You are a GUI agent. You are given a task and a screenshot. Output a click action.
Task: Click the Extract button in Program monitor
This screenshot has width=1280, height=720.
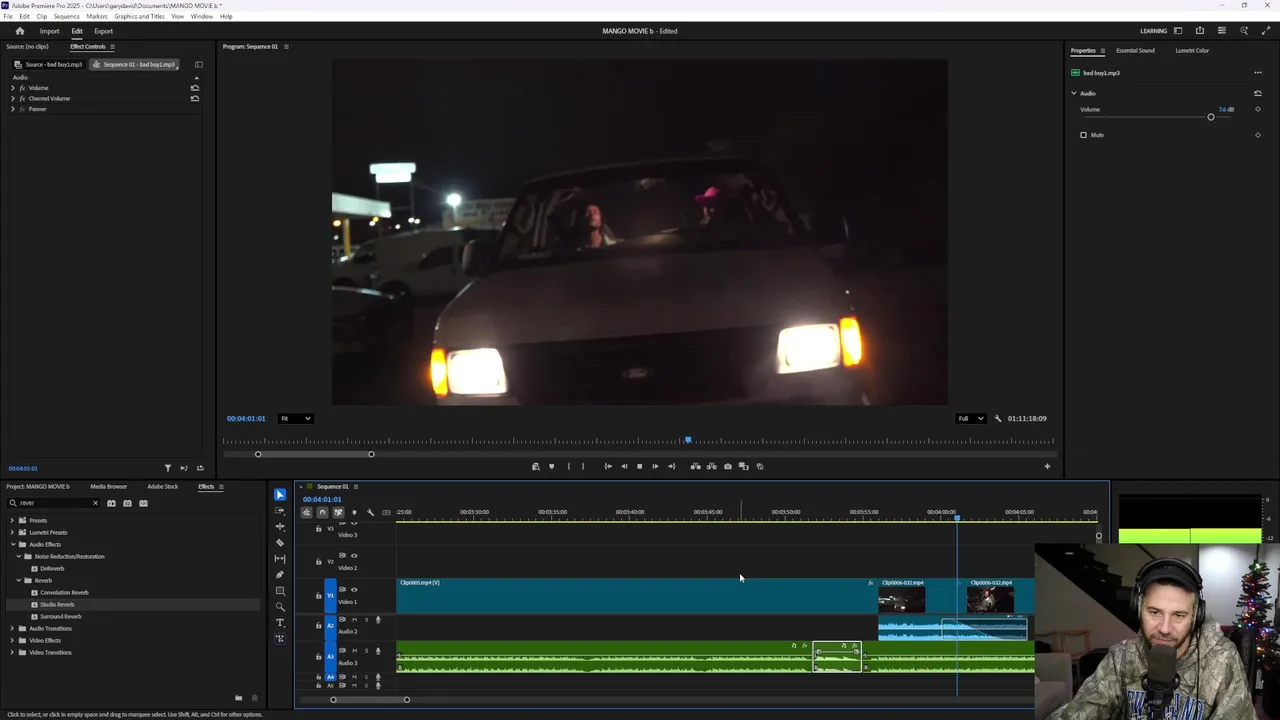[x=712, y=466]
